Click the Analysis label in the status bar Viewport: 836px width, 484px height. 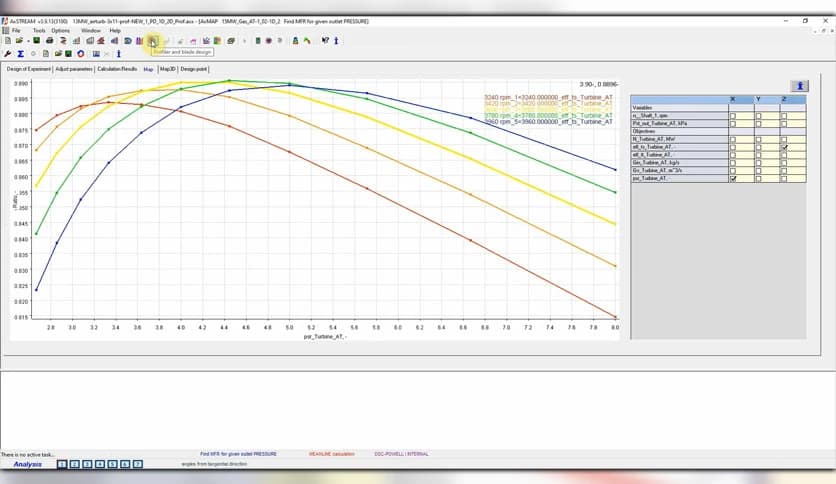(28, 464)
